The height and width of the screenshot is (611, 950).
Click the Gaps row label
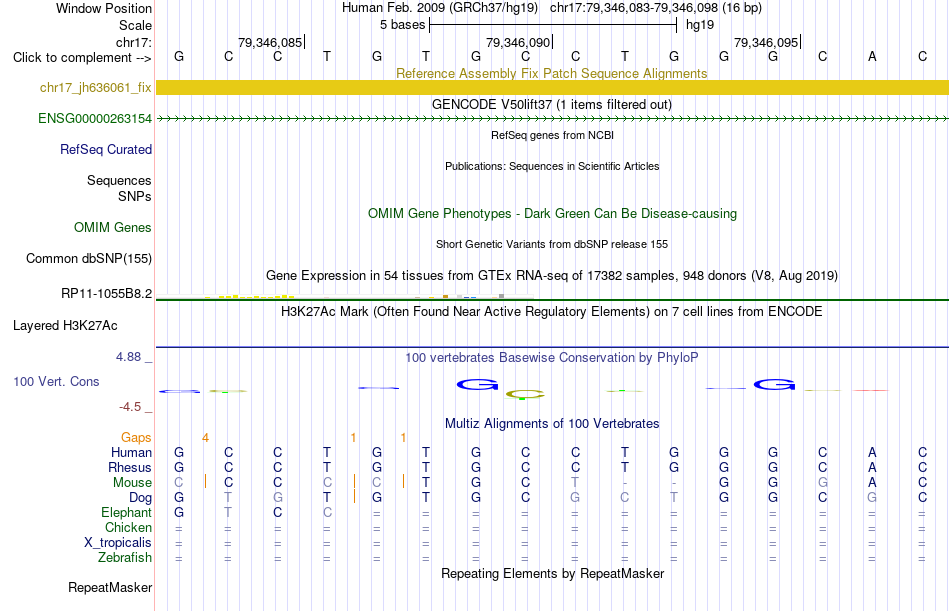pos(136,438)
